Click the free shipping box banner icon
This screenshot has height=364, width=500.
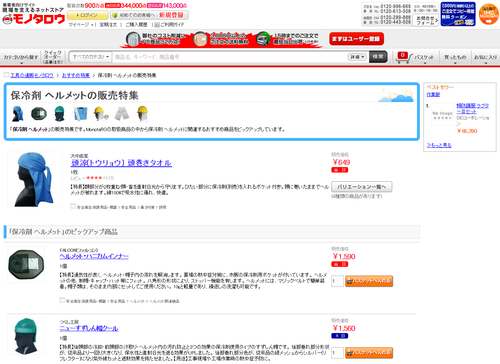pyautogui.click(x=200, y=39)
